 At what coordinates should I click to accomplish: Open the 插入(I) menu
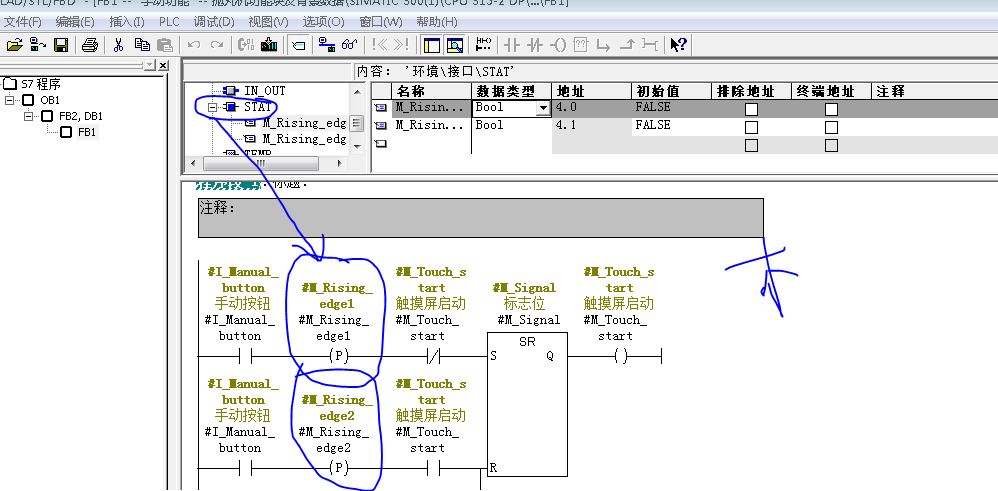pos(127,22)
